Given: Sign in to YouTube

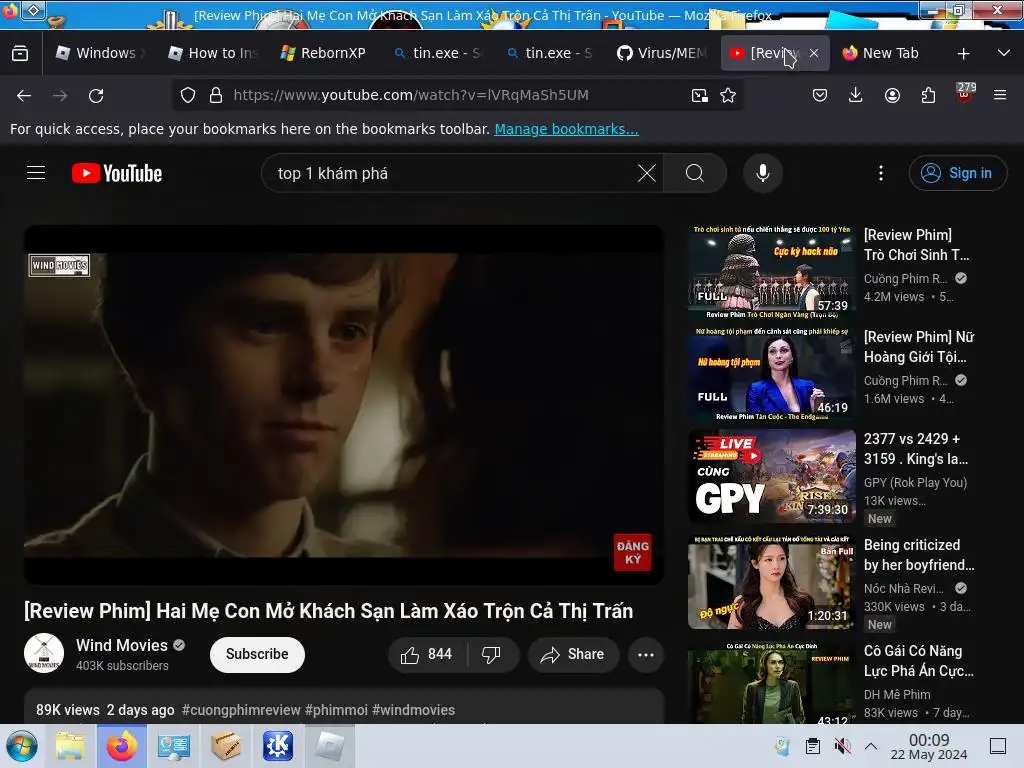Looking at the screenshot, I should point(957,173).
